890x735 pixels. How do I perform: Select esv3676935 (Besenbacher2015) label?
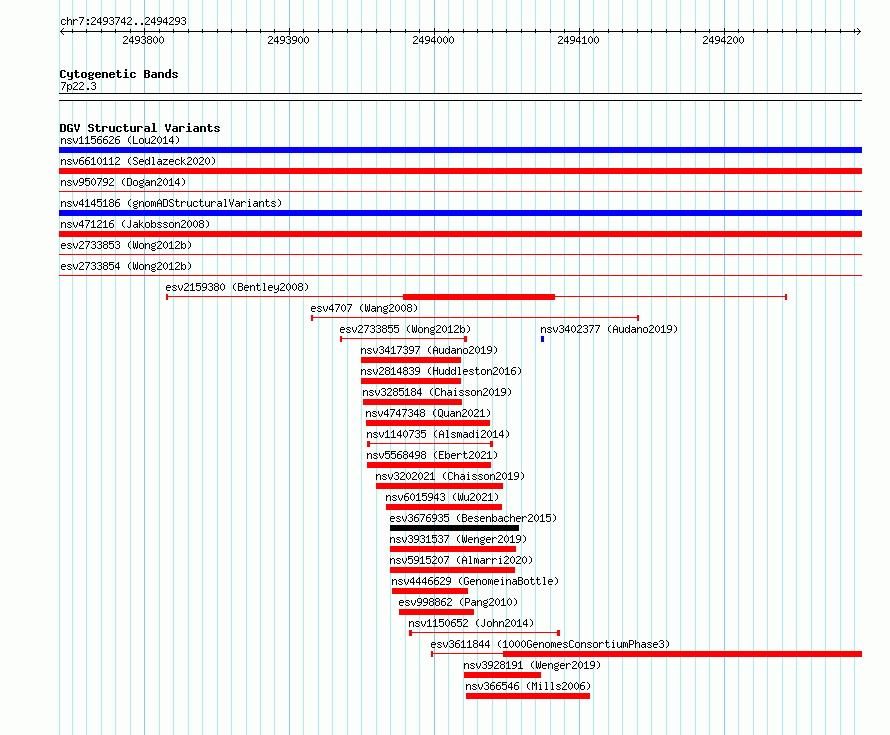pos(473,518)
